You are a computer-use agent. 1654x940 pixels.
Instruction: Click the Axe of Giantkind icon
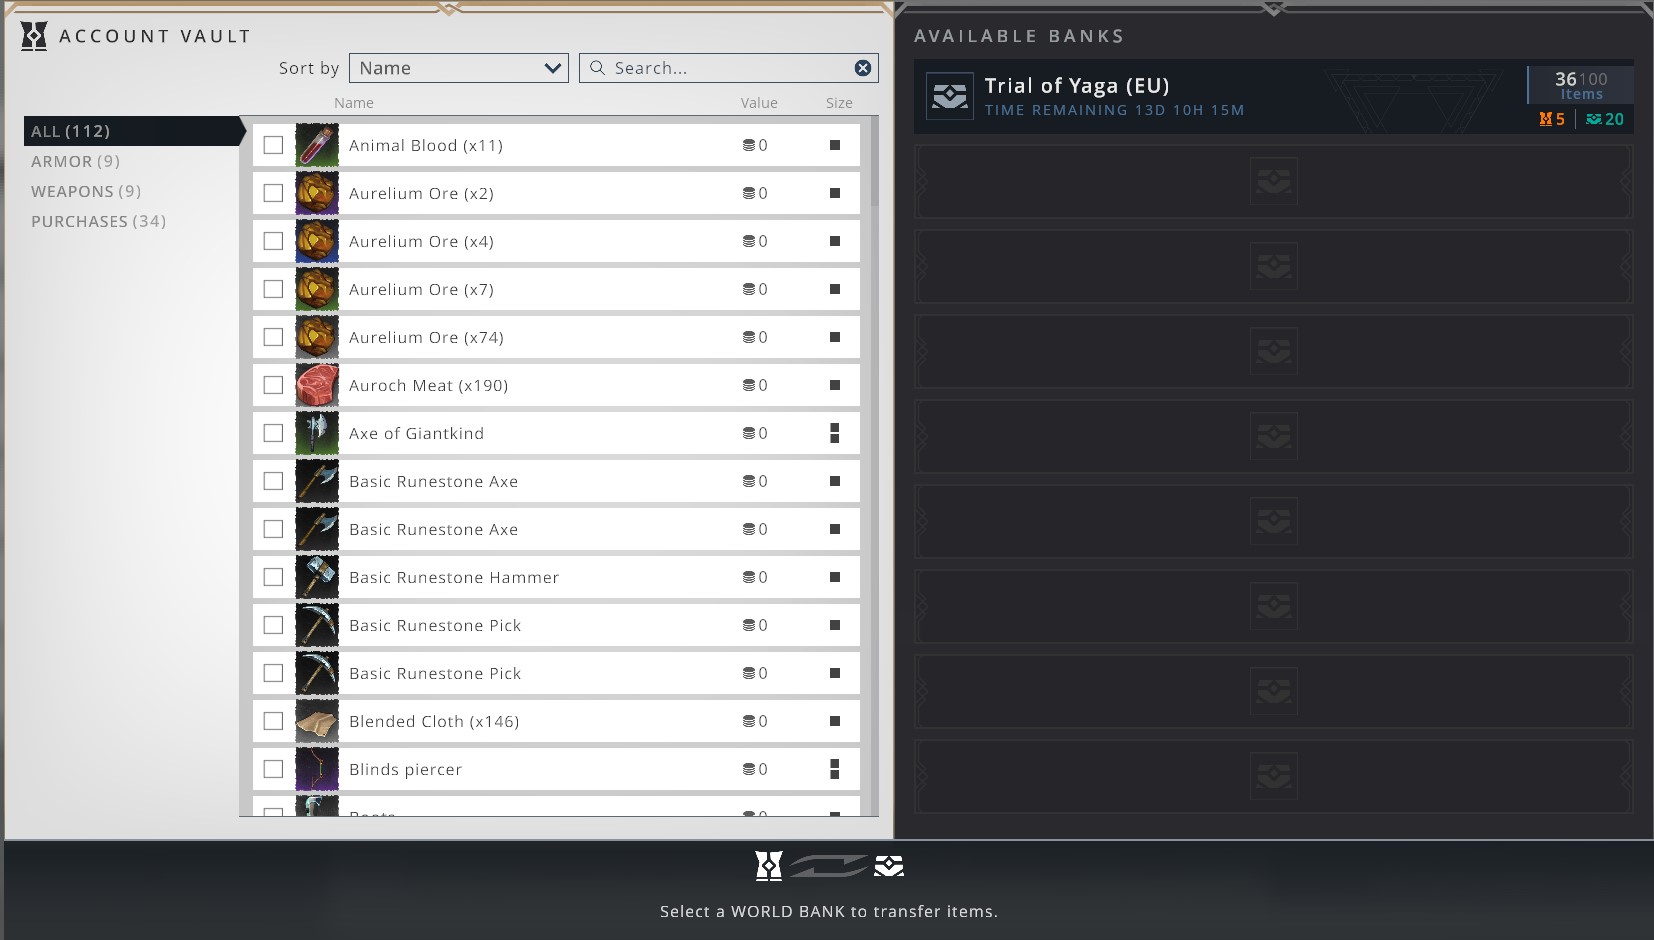pyautogui.click(x=317, y=433)
